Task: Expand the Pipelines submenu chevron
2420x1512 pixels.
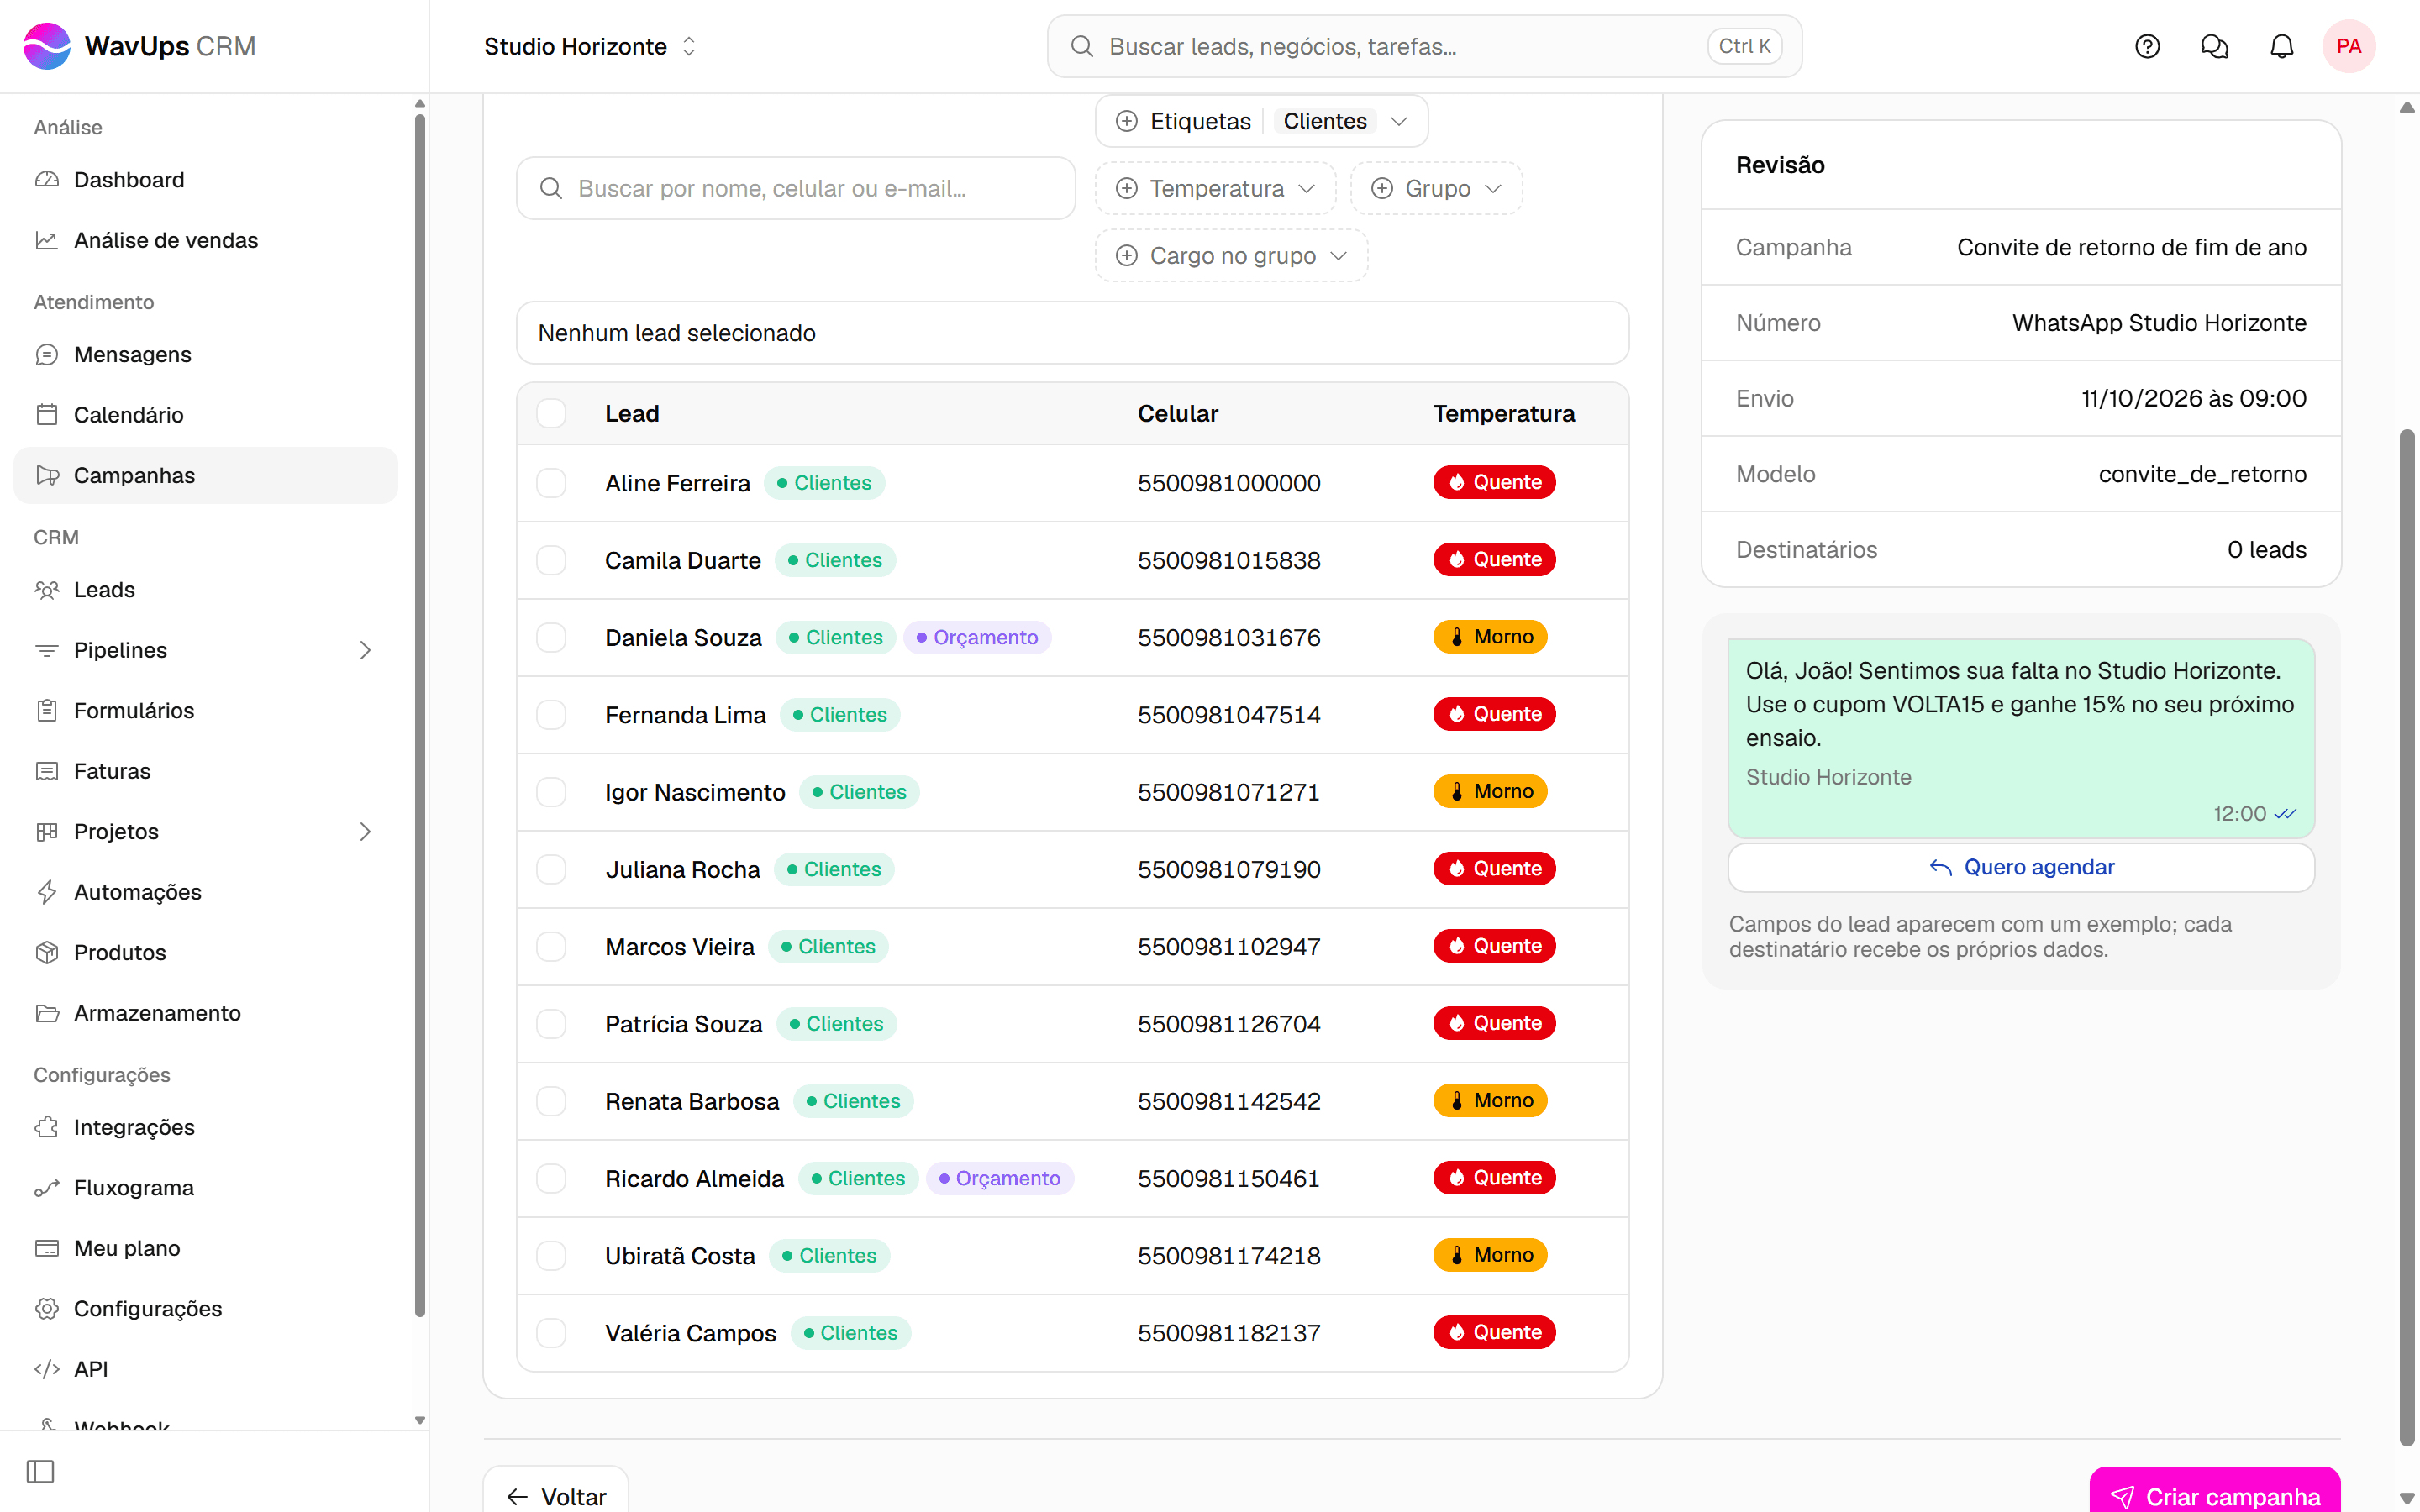Action: (365, 650)
